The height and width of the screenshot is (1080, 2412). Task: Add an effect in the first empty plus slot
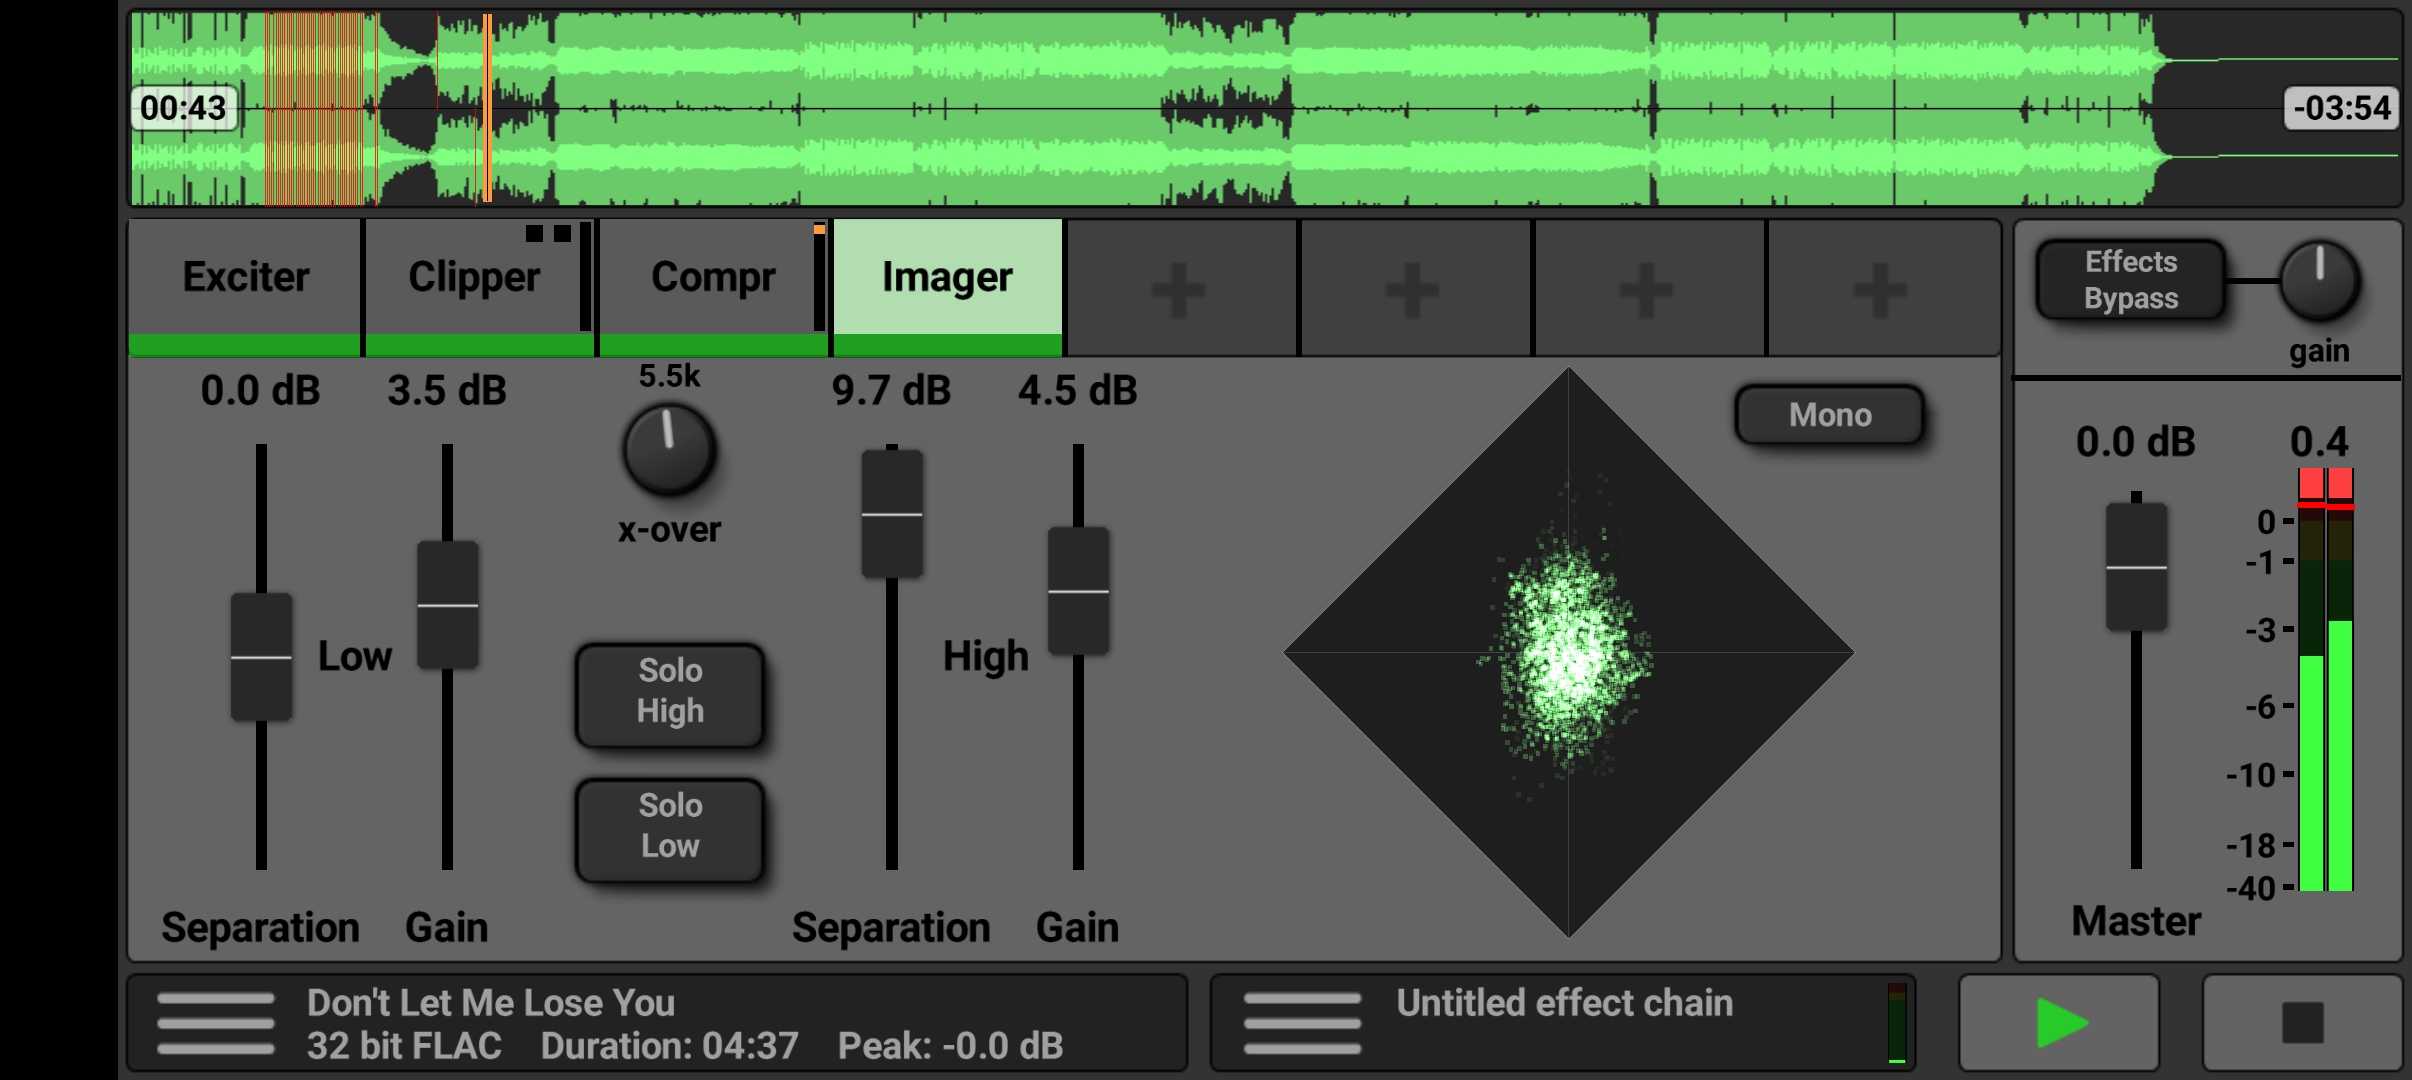point(1180,289)
